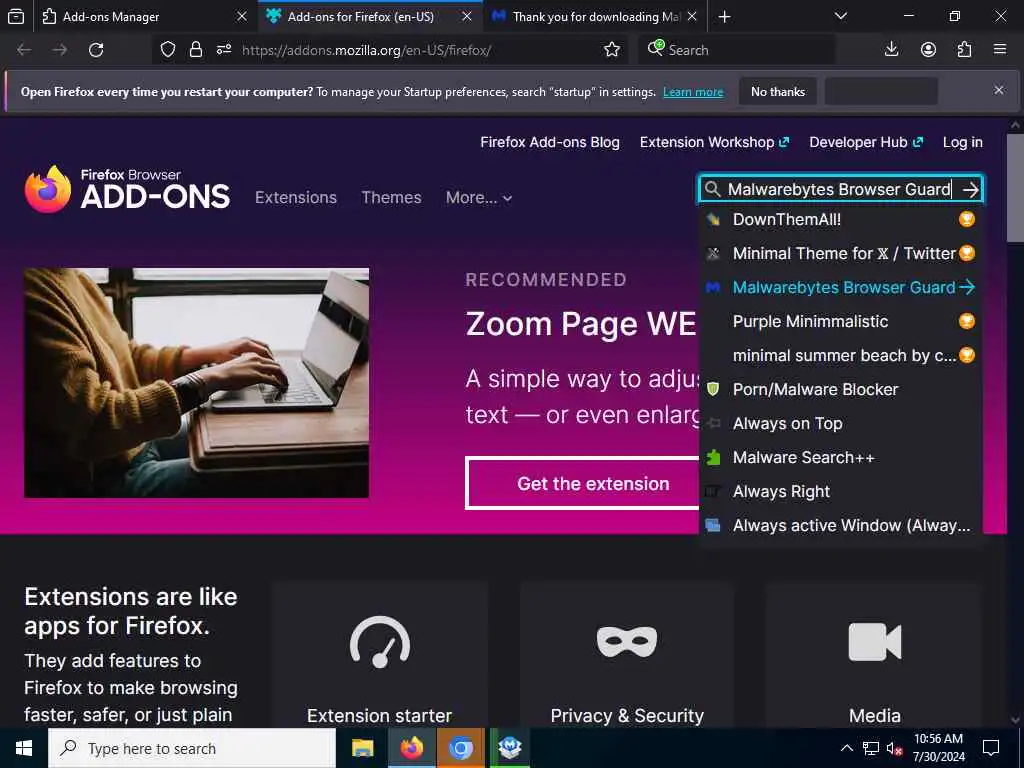Open the Windows notification center
This screenshot has width=1024, height=768.
991,748
